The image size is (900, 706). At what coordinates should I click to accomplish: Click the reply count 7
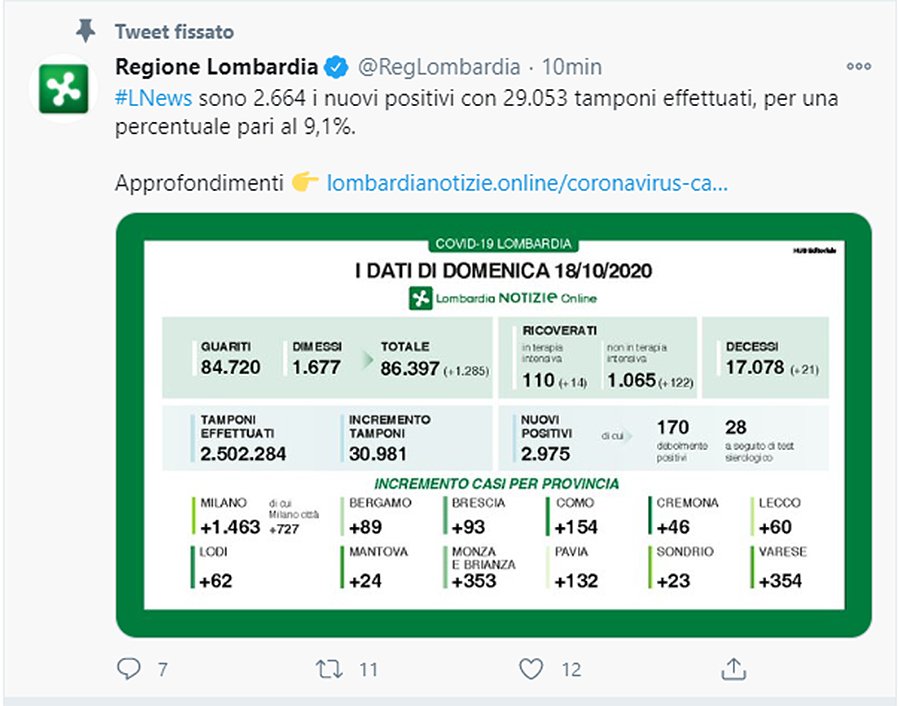click(163, 669)
